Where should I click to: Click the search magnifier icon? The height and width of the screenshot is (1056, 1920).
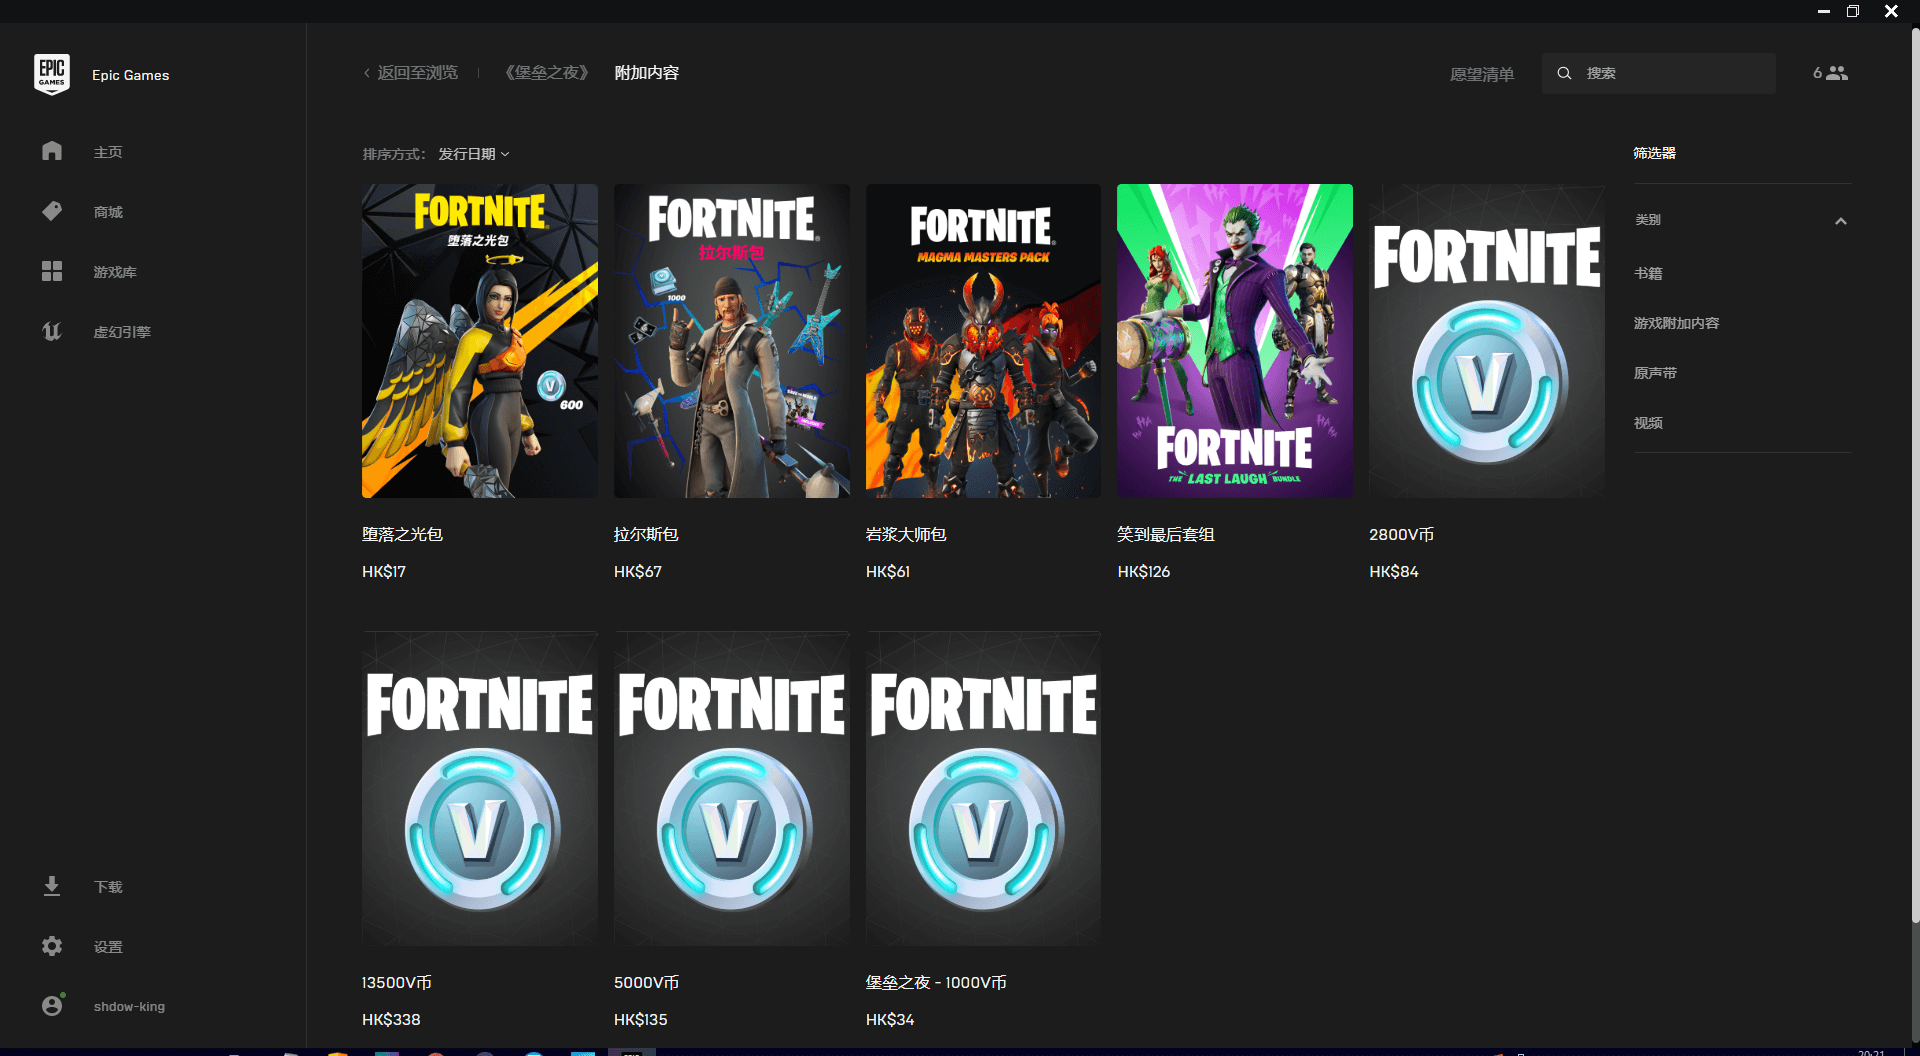(1564, 73)
